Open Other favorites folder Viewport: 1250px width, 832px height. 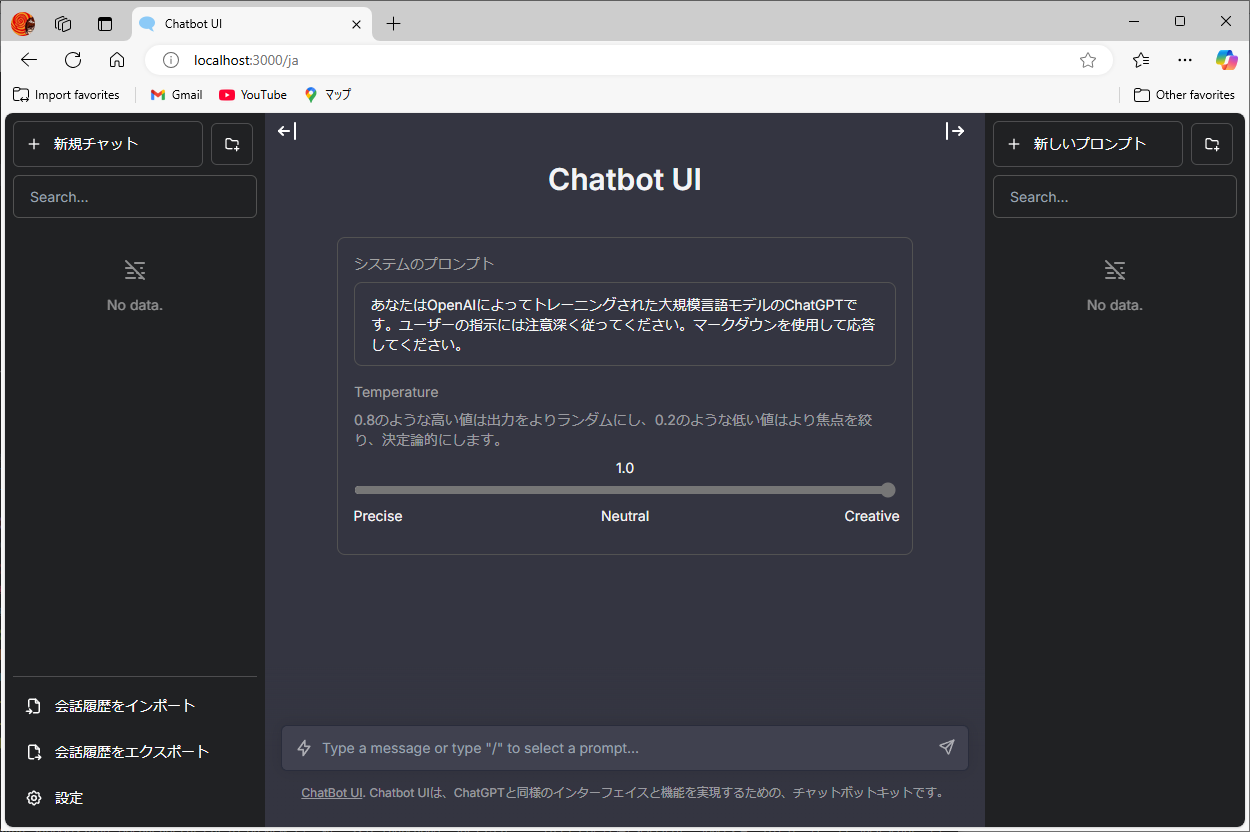pos(1184,95)
